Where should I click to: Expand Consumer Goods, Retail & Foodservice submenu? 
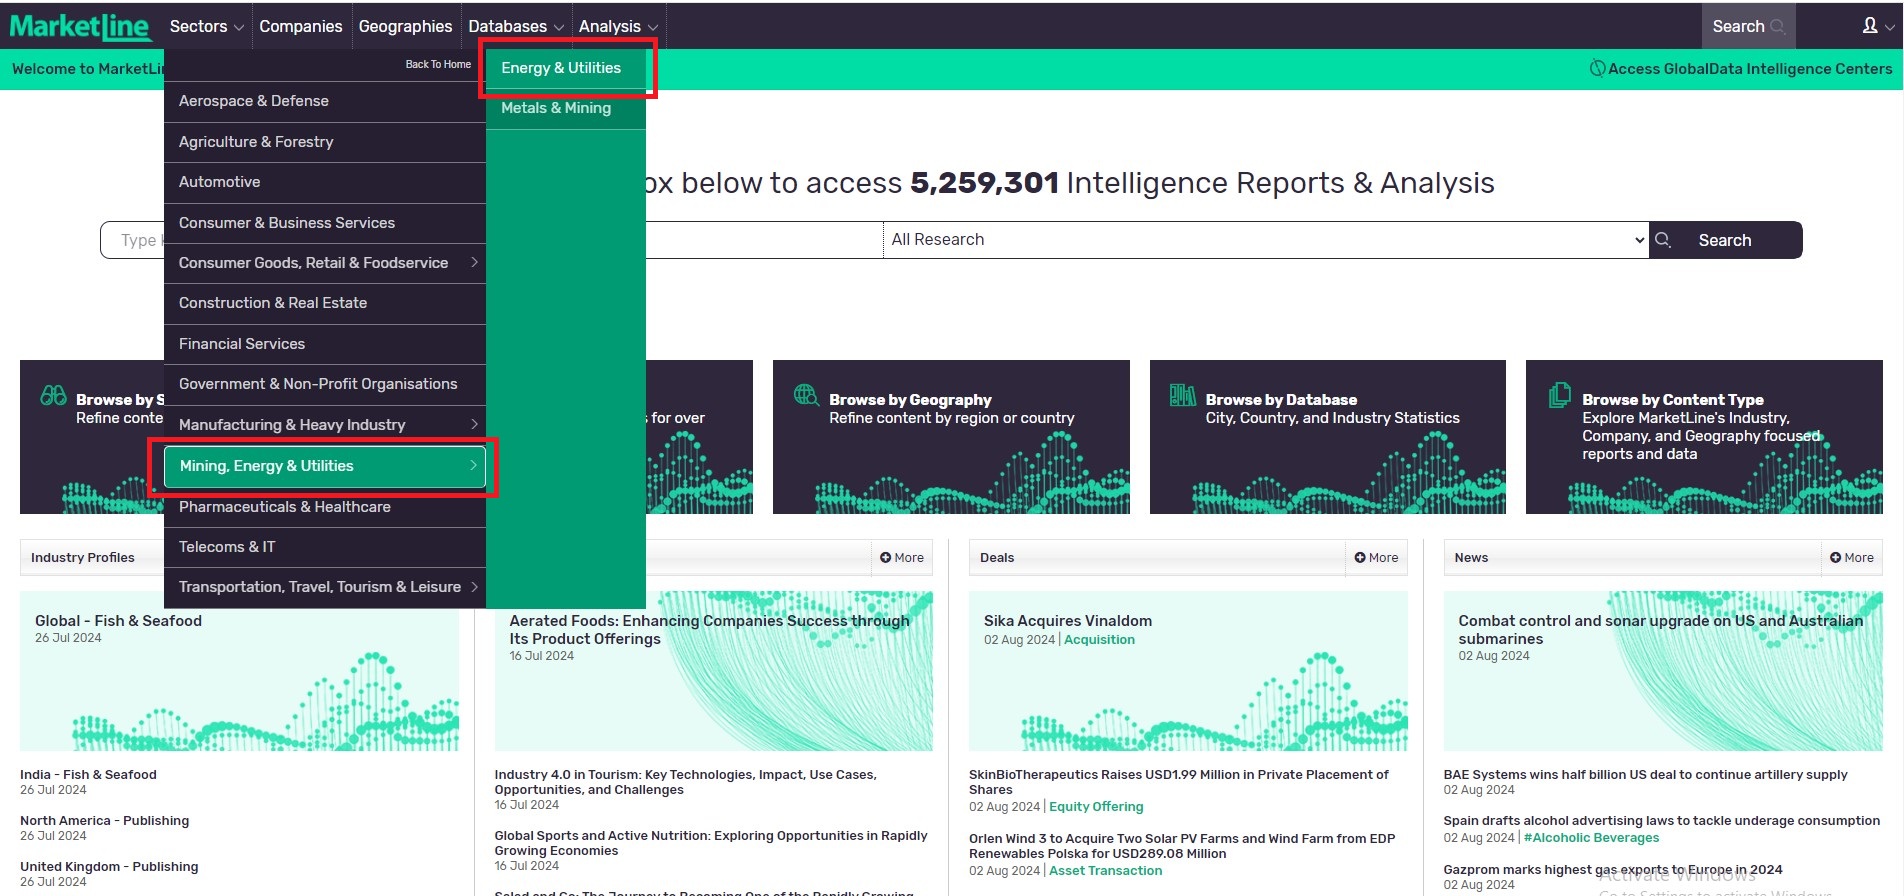pos(474,263)
